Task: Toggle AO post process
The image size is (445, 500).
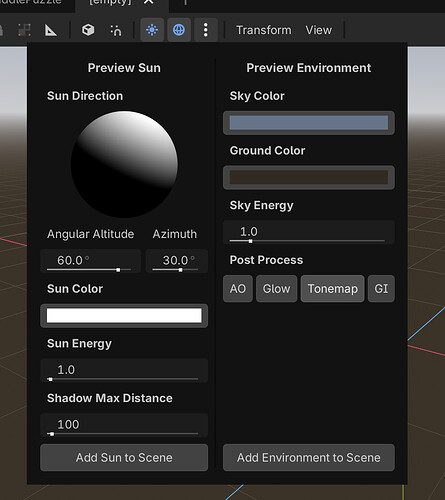Action: [238, 289]
